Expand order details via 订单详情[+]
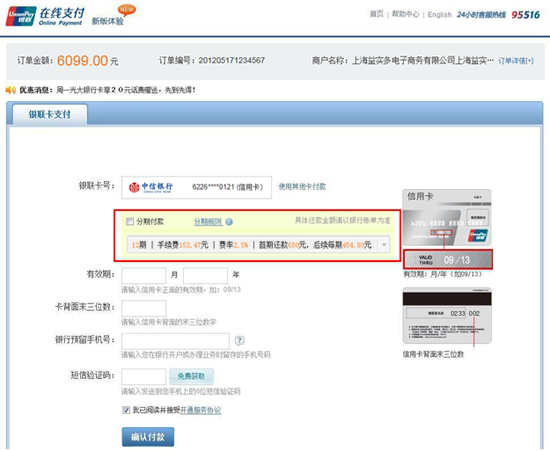This screenshot has height=451, width=550. (x=516, y=61)
